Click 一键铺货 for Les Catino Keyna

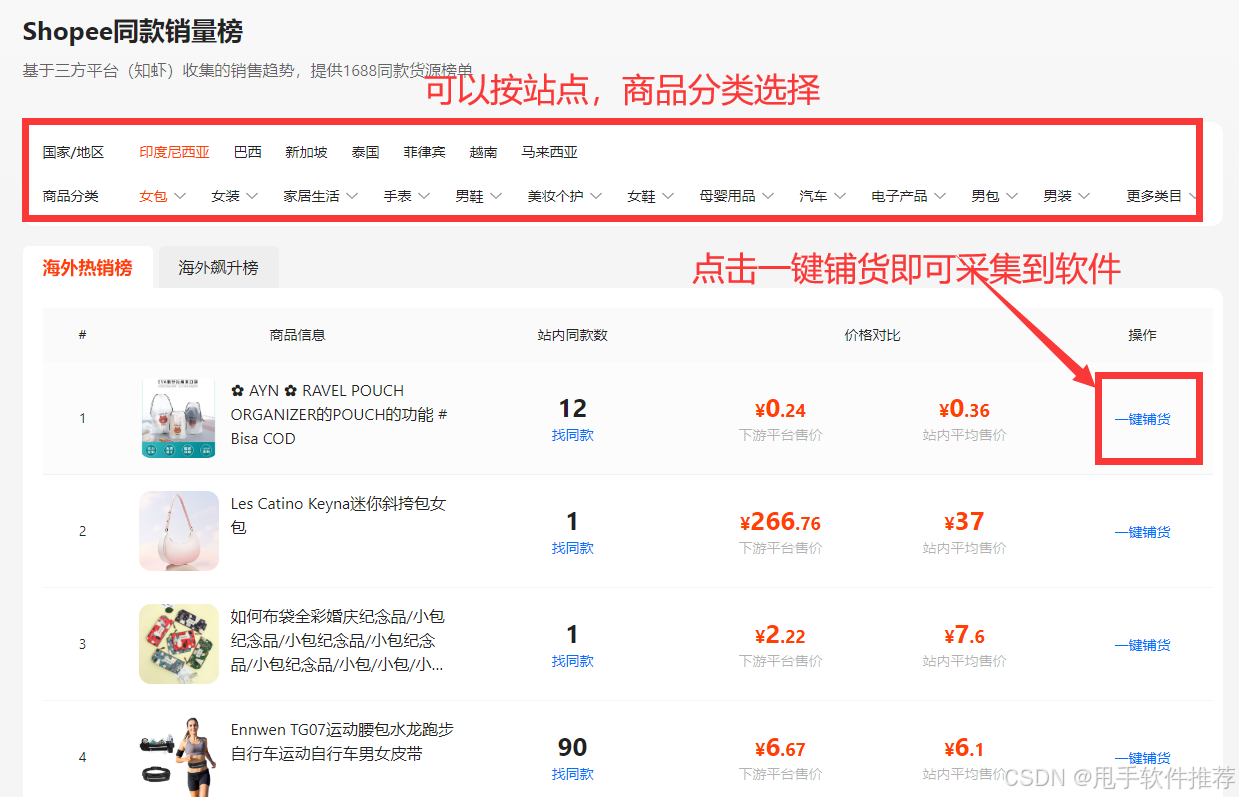pos(1142,532)
